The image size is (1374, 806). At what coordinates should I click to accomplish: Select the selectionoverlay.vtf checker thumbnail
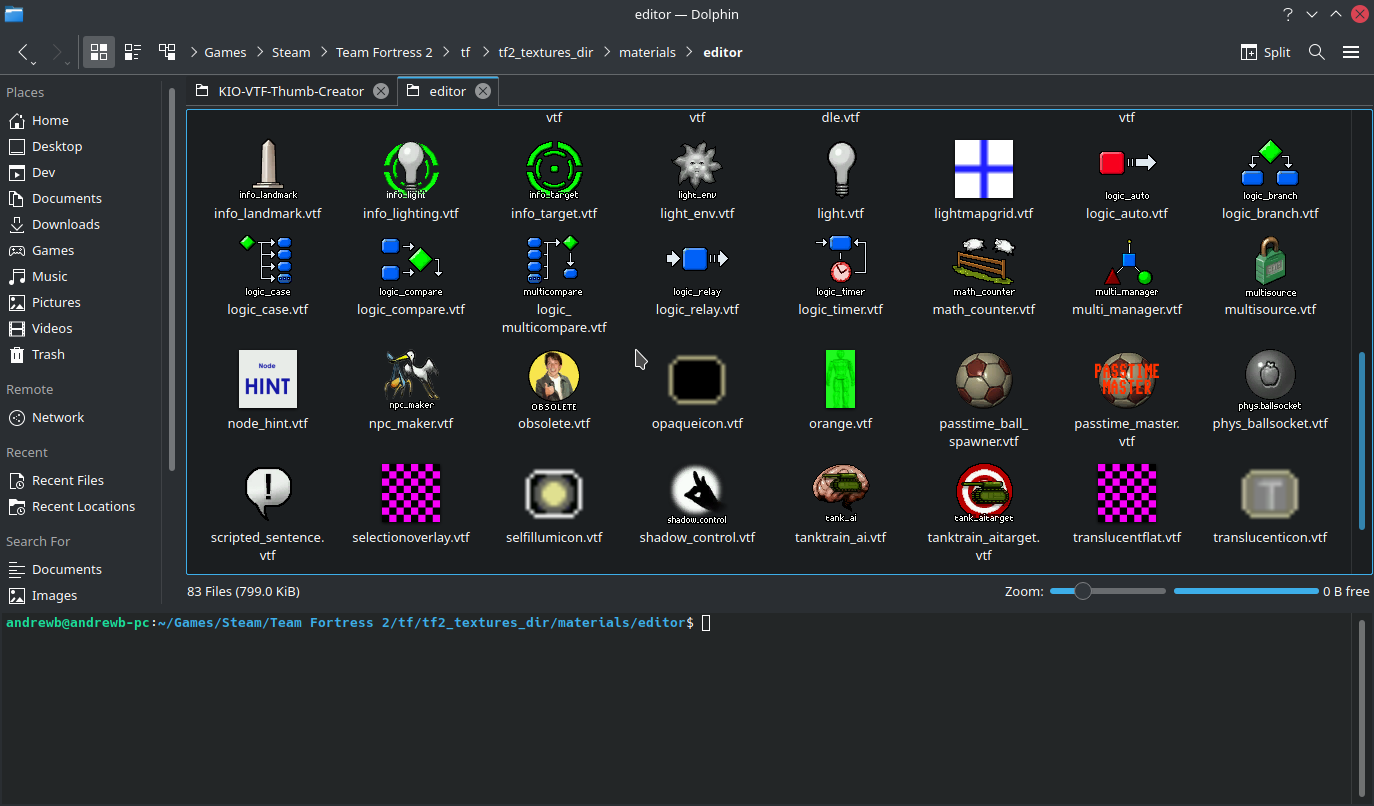coord(411,493)
